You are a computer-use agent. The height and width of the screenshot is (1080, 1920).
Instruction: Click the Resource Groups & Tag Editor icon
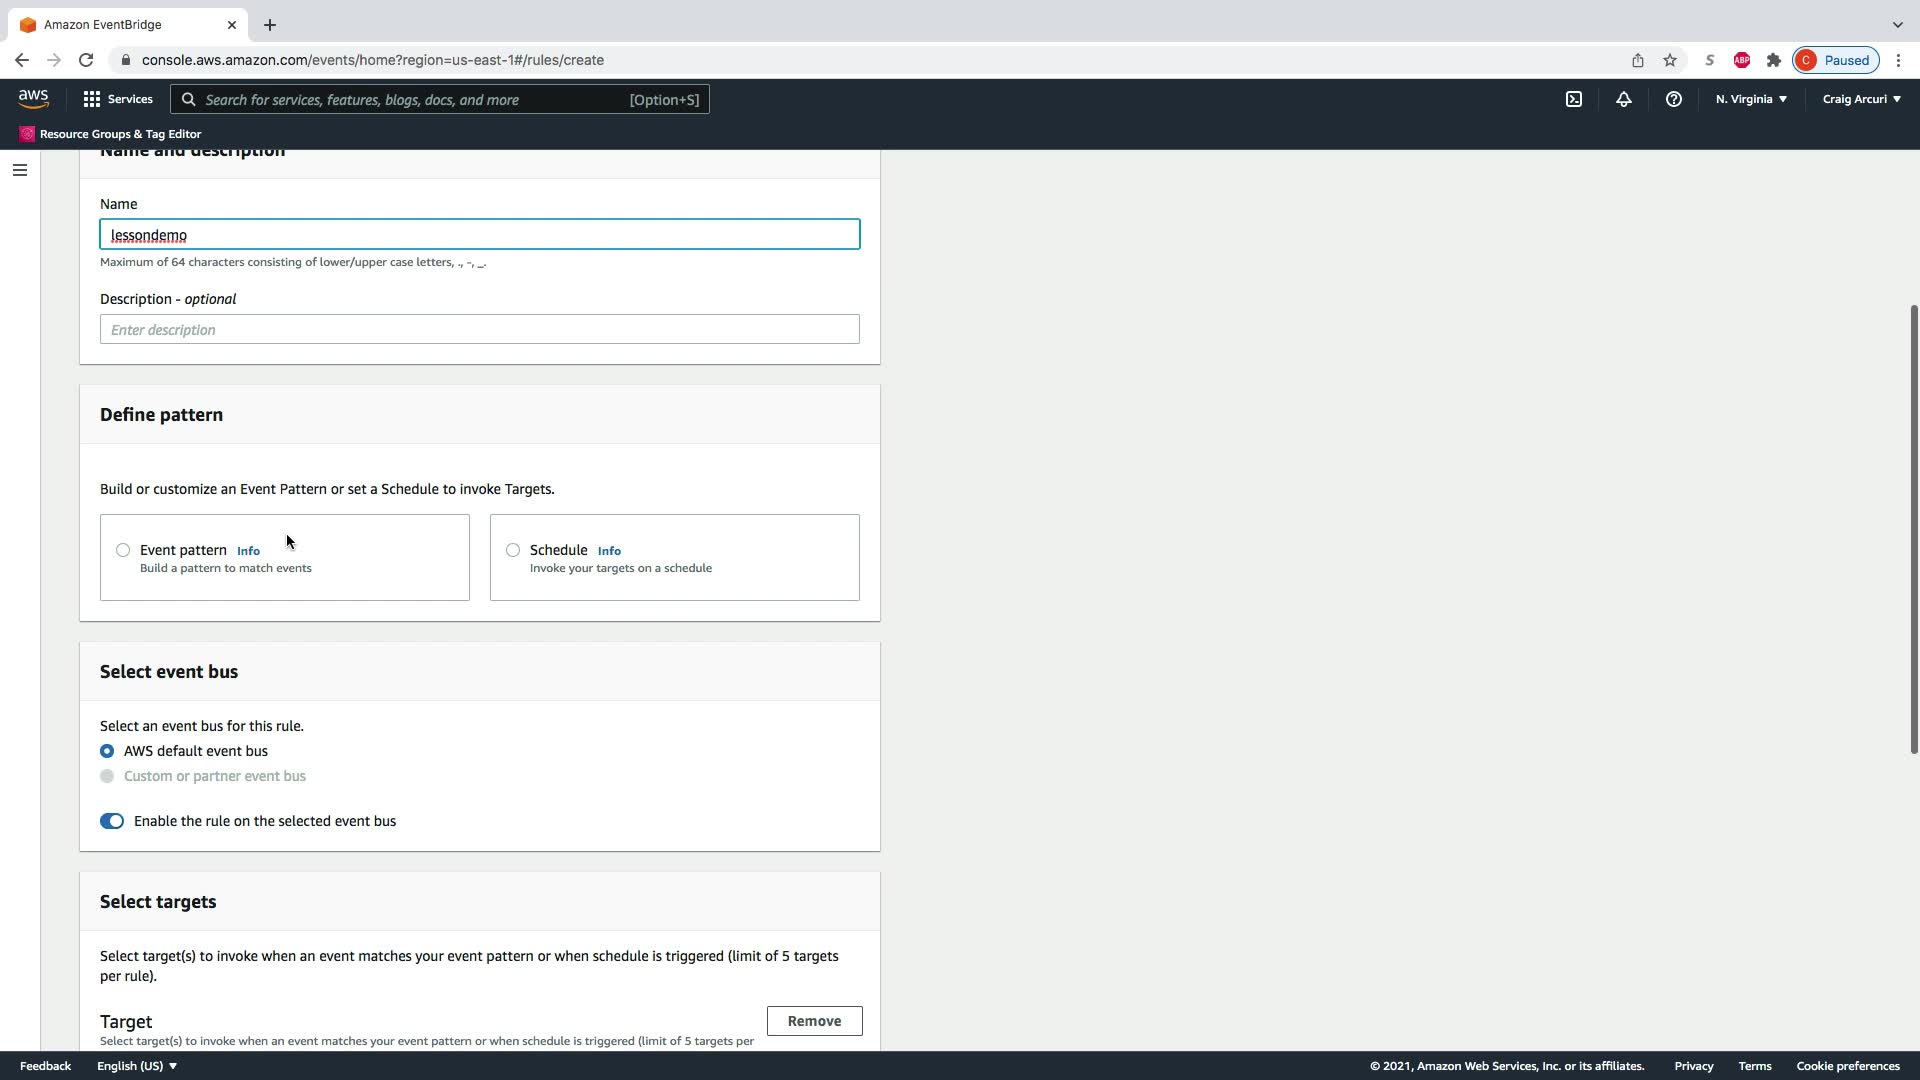27,134
